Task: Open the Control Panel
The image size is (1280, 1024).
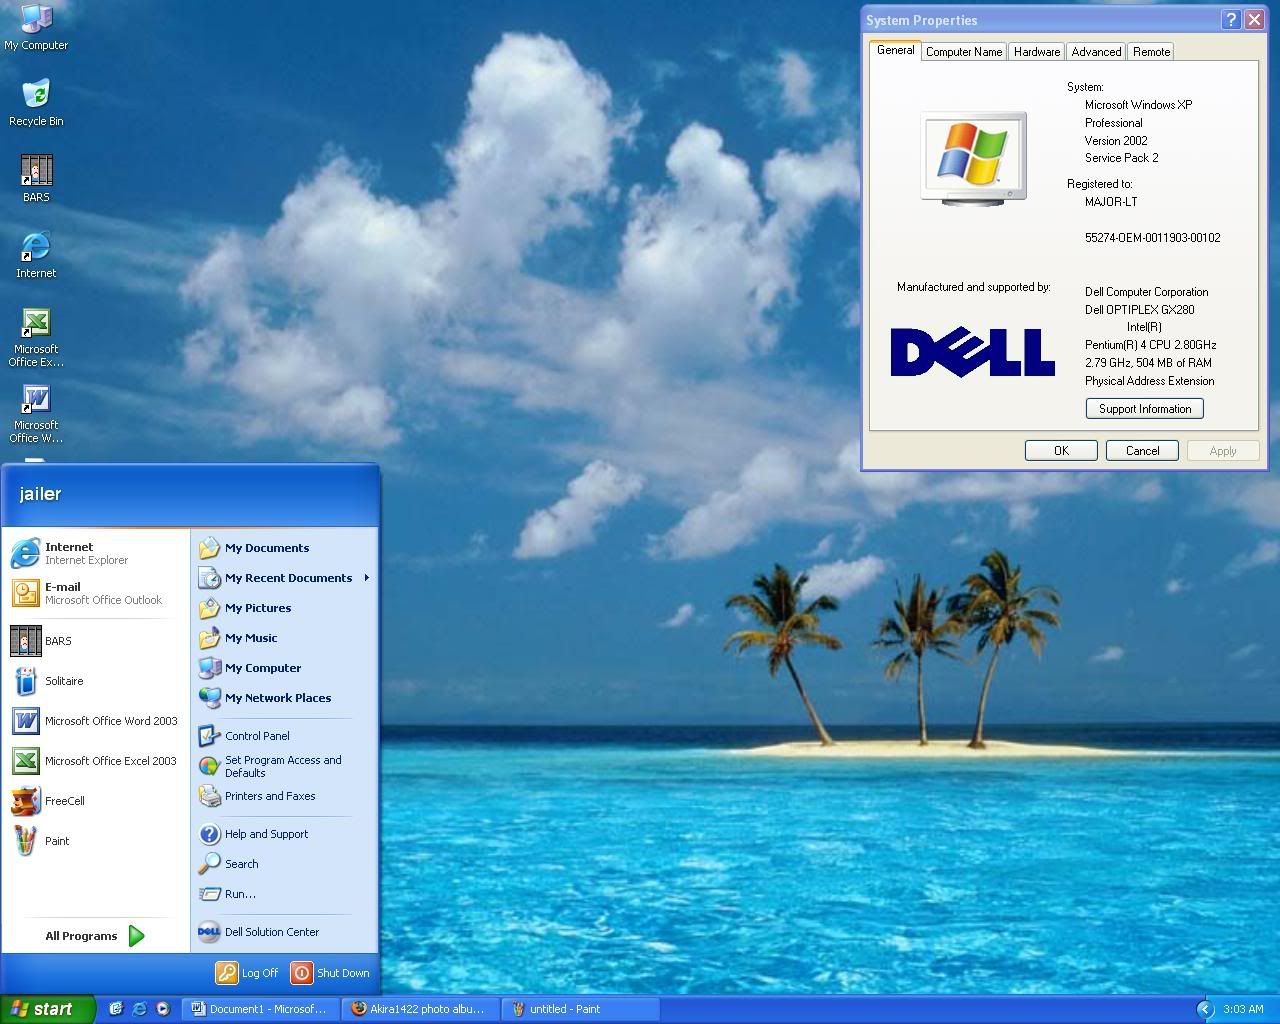Action: click(256, 736)
